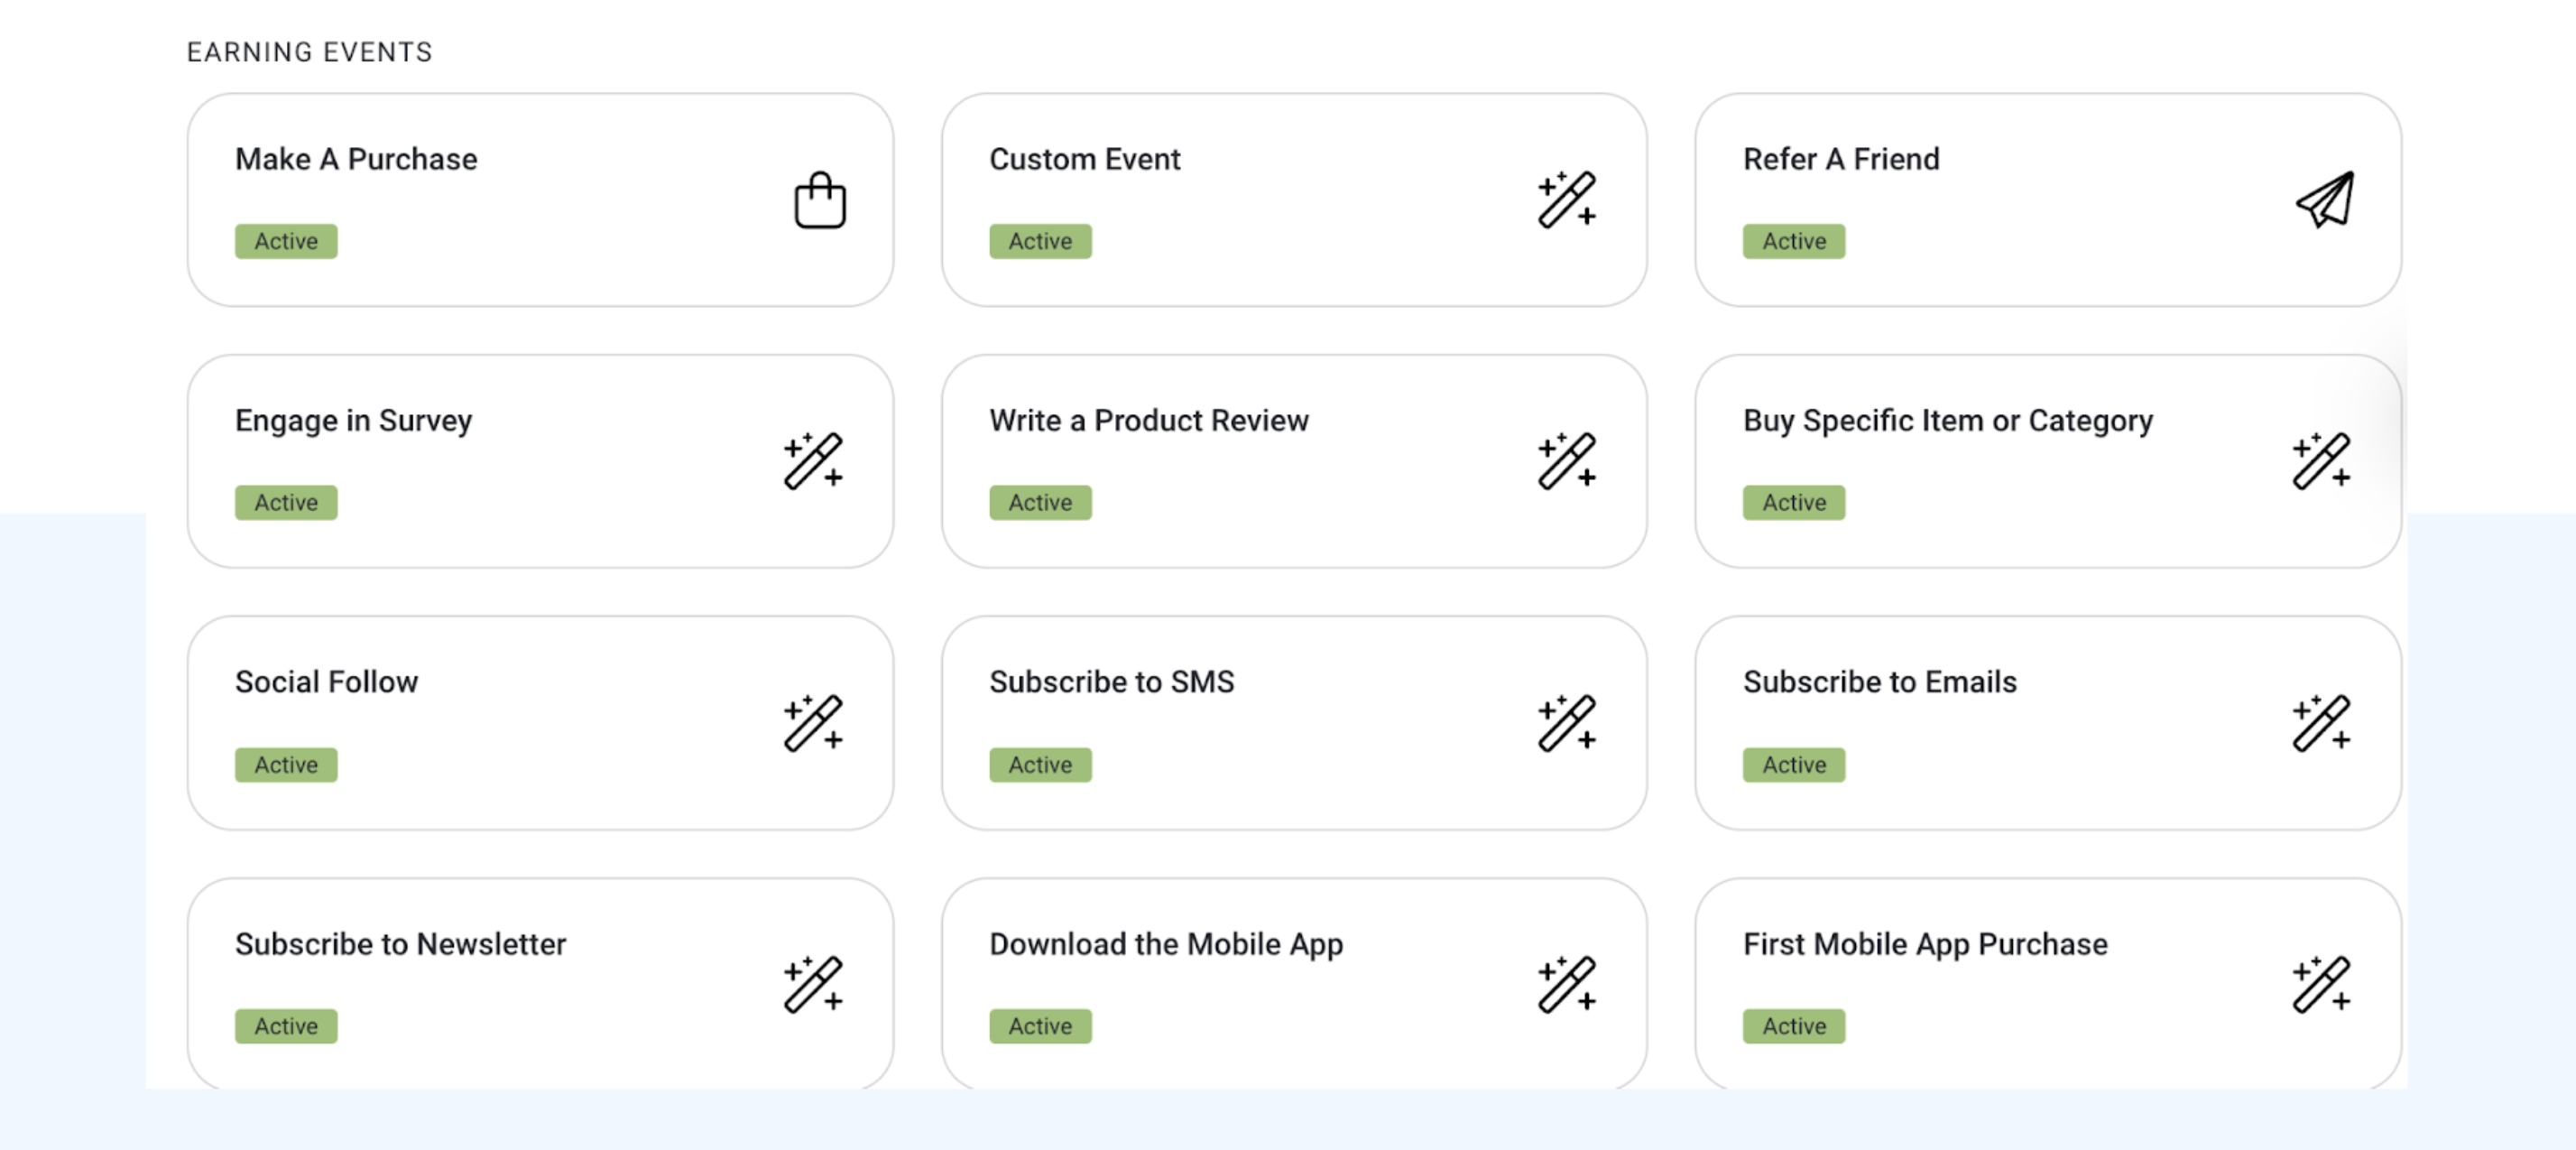
Task: Click the Active badge under Subscribe to Emails
Action: (x=1794, y=765)
